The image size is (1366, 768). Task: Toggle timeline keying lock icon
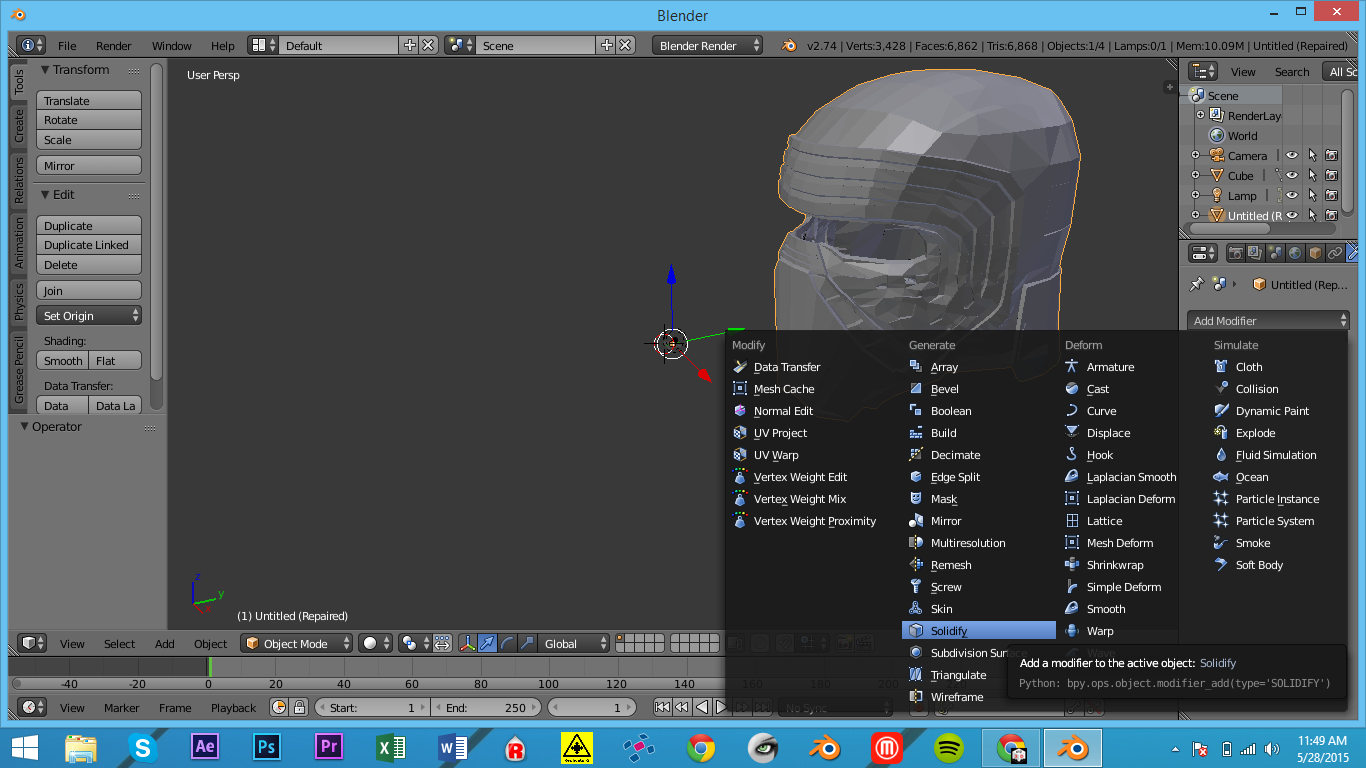click(299, 708)
